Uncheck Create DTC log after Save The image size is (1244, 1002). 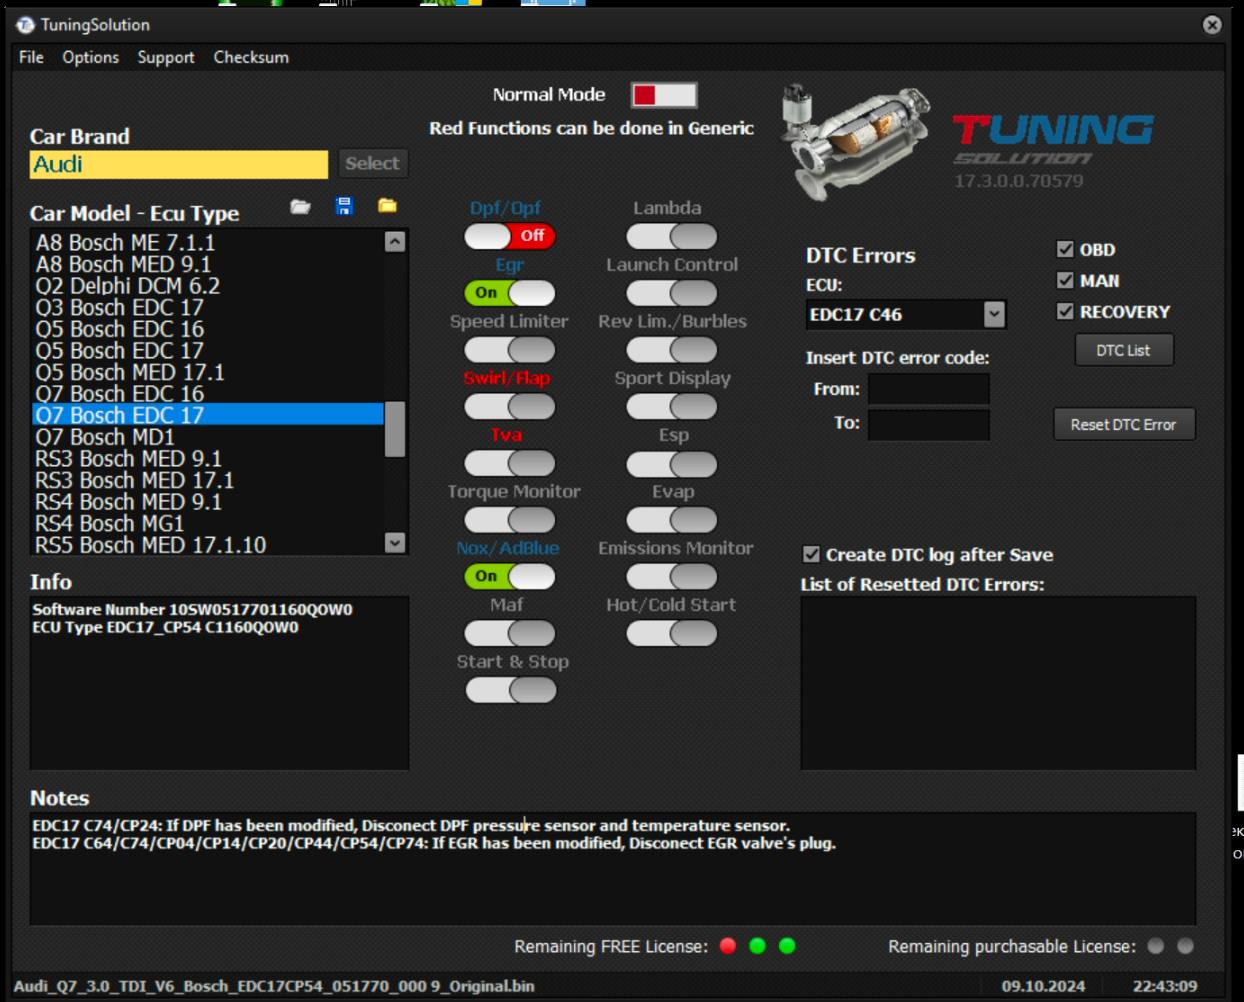(811, 554)
